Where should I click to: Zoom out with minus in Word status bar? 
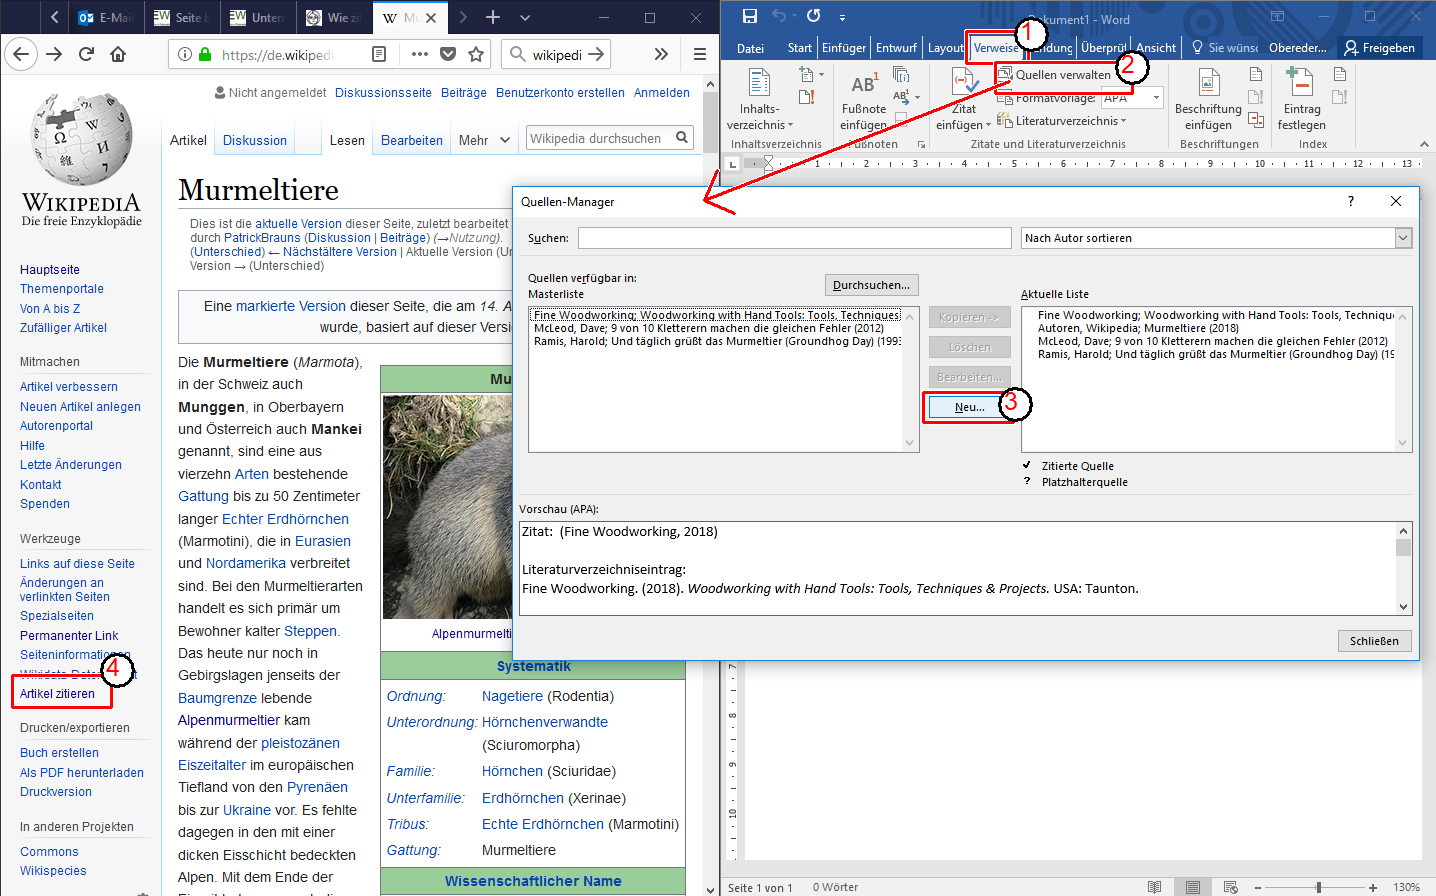(x=1258, y=887)
